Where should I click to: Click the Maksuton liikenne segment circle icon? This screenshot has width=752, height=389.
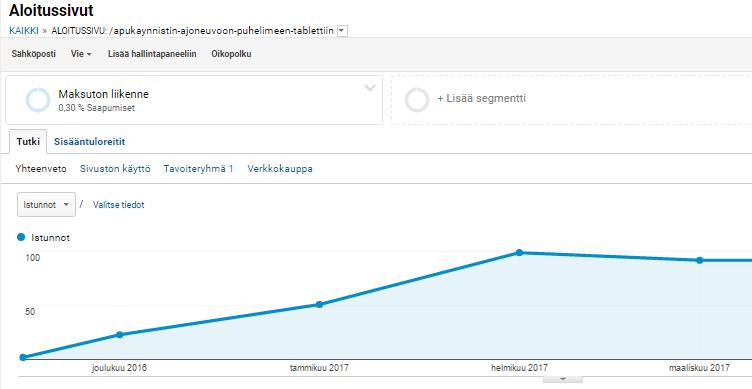38,100
